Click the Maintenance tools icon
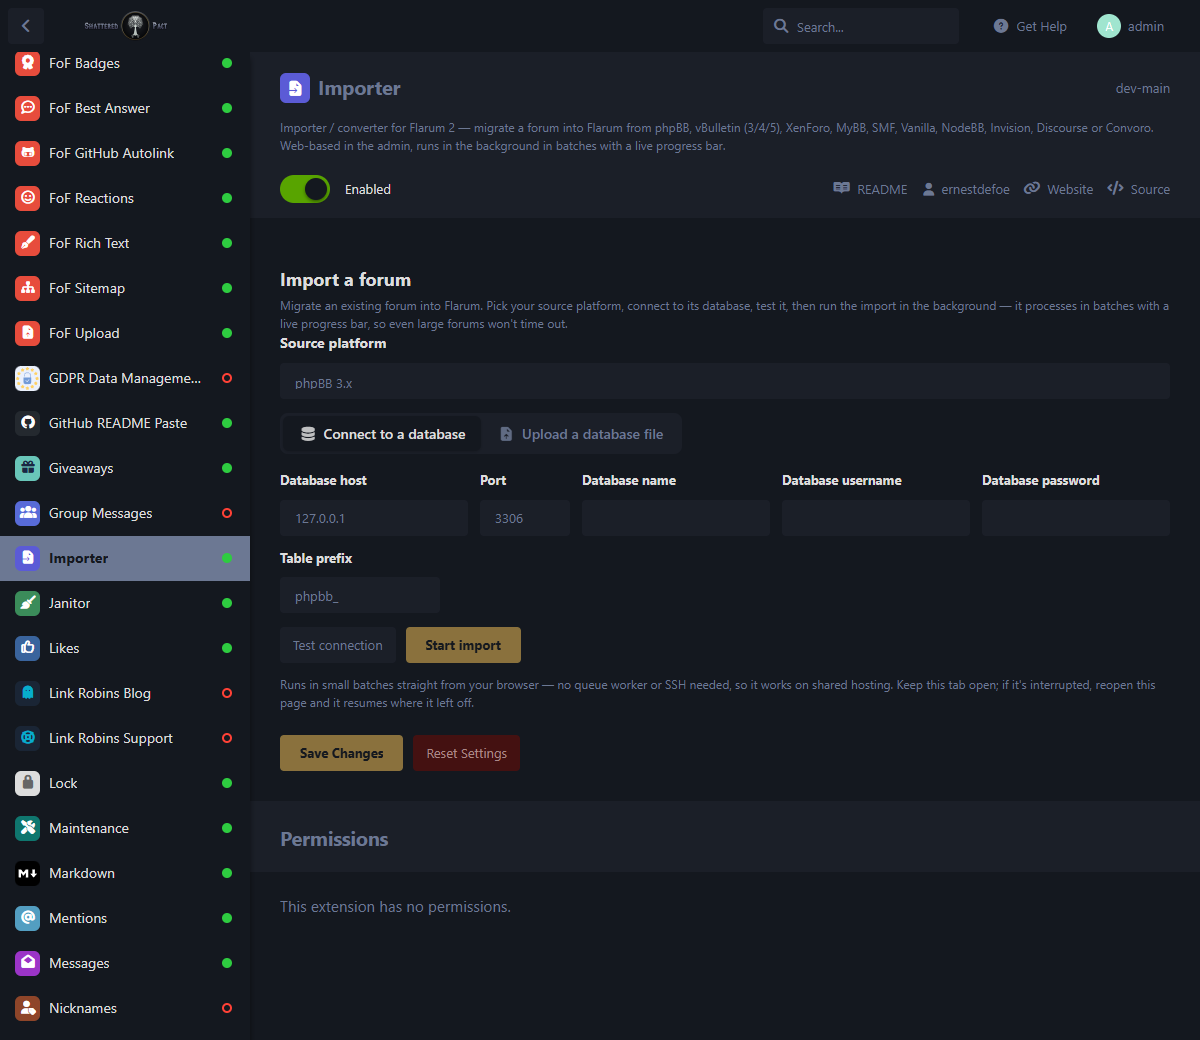This screenshot has width=1200, height=1040. (28, 828)
